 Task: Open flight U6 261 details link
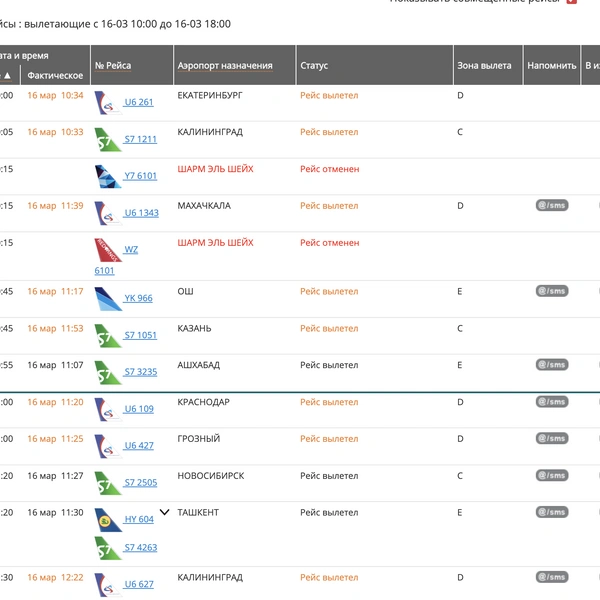(x=139, y=102)
